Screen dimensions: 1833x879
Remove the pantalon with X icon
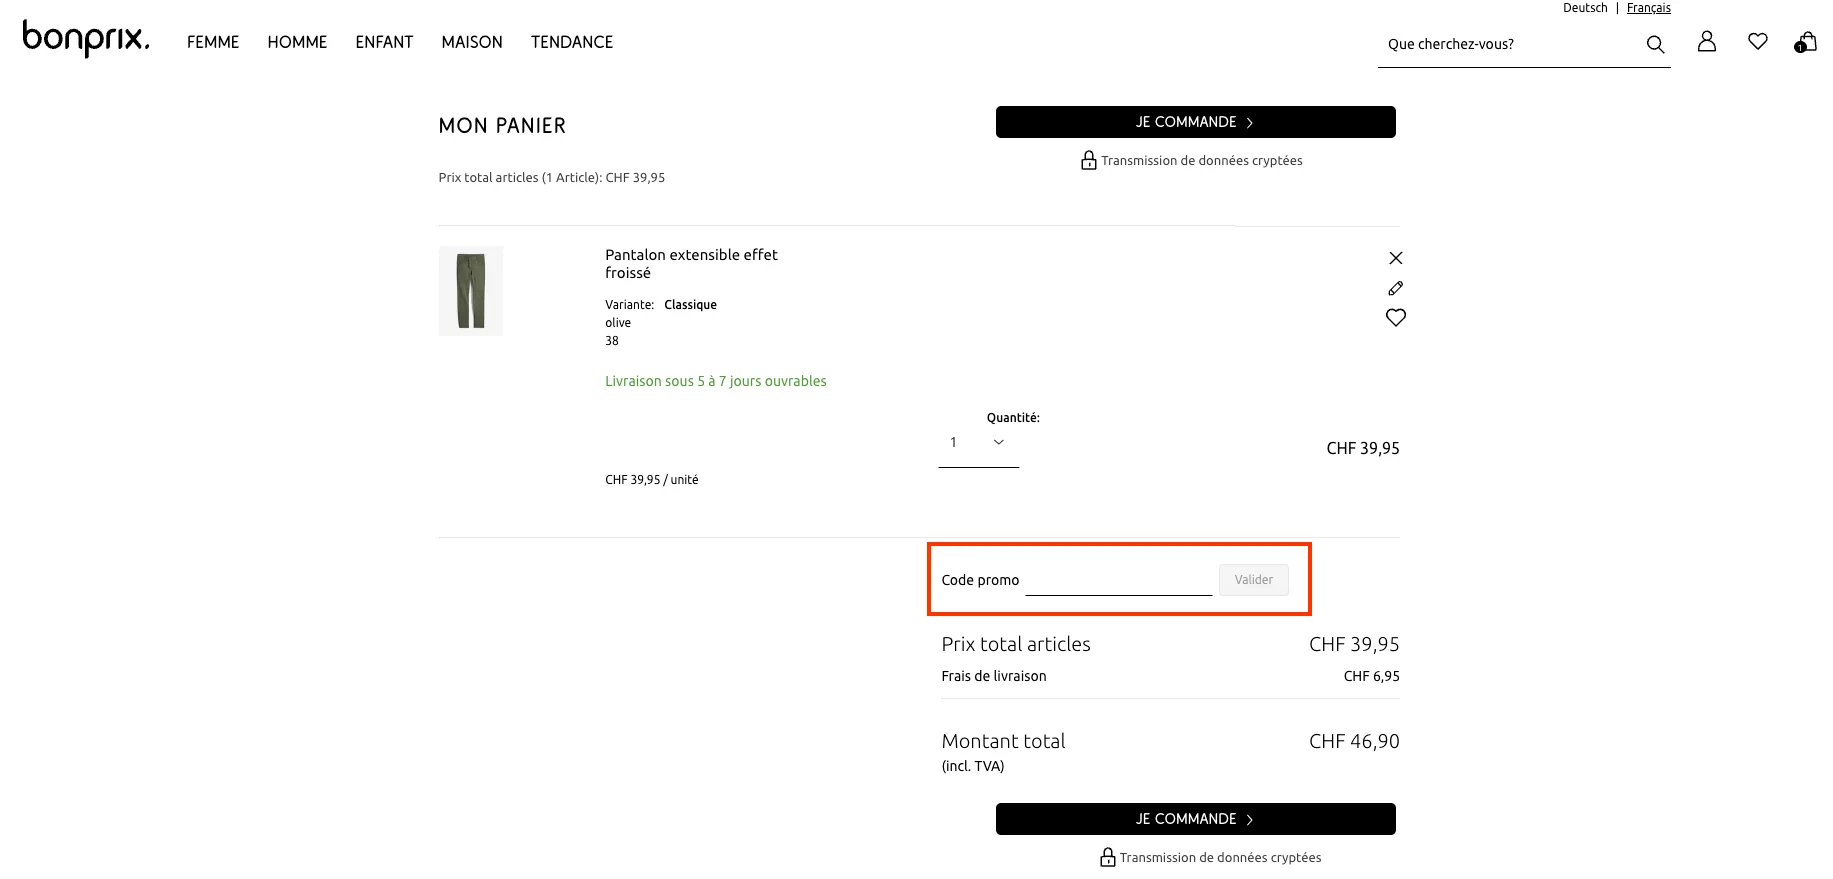(x=1396, y=258)
